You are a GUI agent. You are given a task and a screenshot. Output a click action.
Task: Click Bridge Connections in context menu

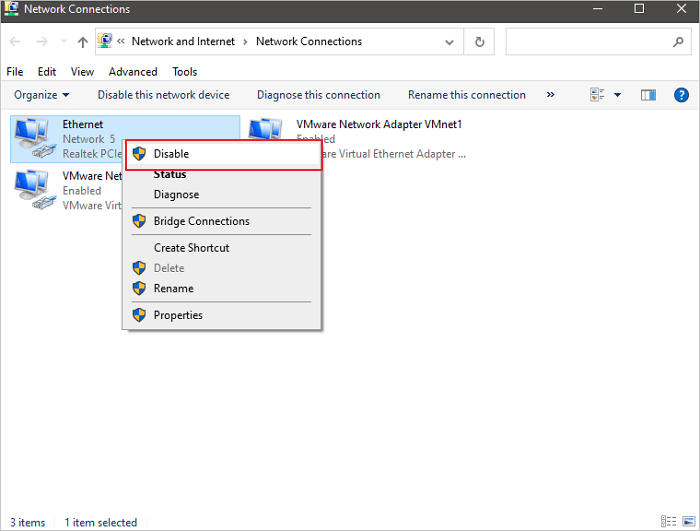[x=201, y=221]
